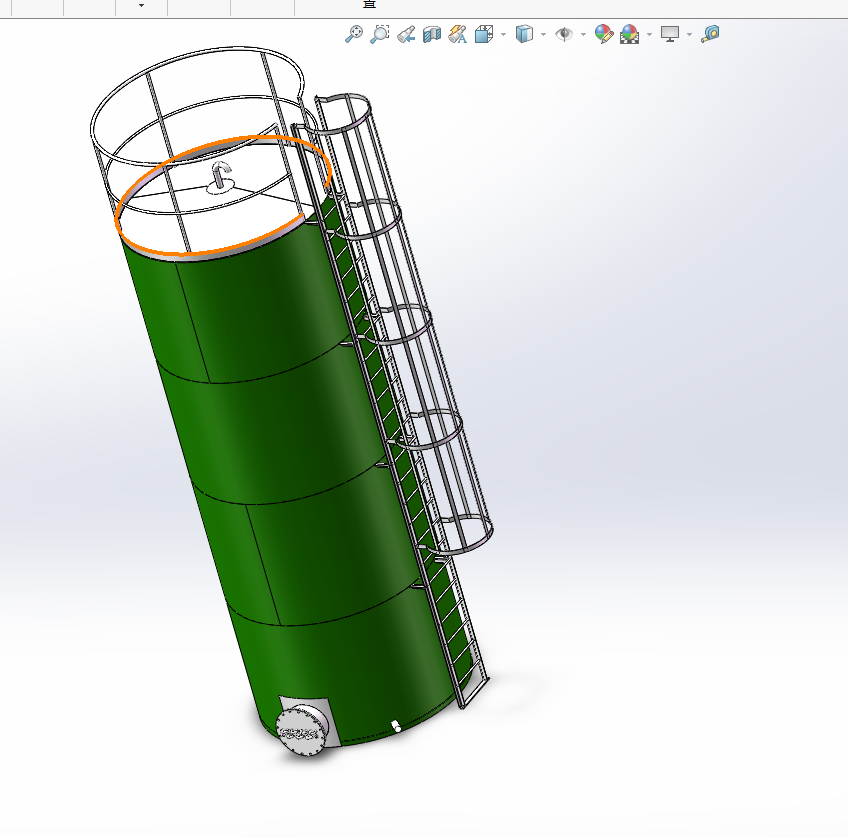Click the View Settings monitor icon
This screenshot has height=837, width=848.
pos(670,34)
